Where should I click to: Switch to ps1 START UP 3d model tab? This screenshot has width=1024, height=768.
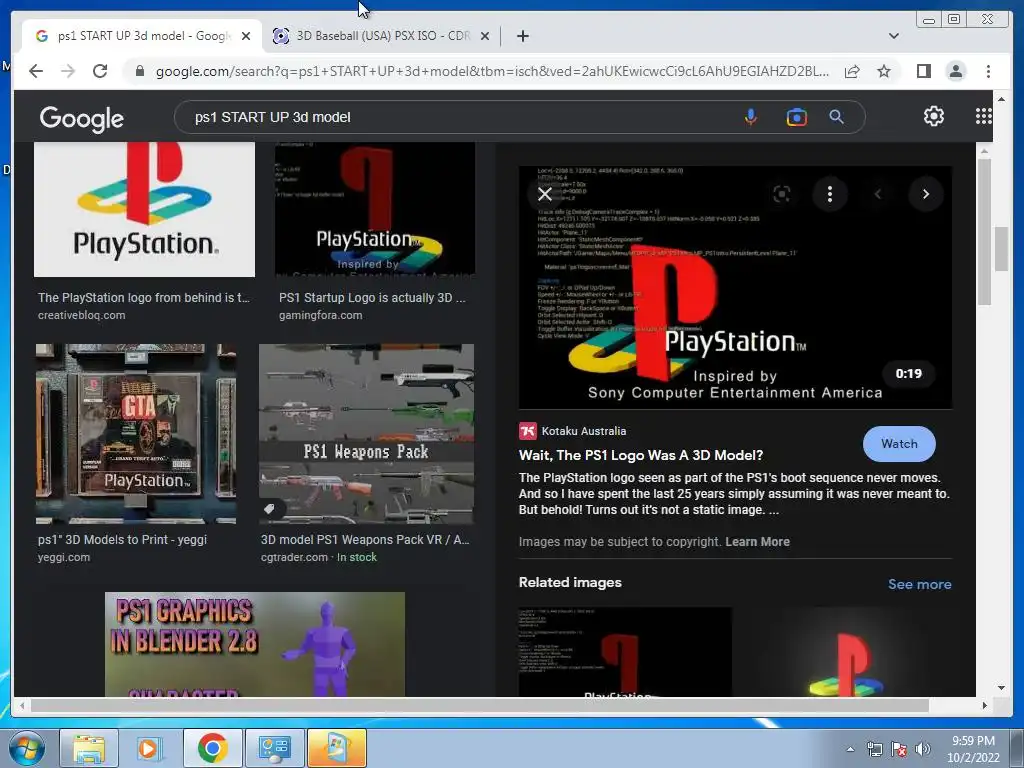pyautogui.click(x=142, y=36)
